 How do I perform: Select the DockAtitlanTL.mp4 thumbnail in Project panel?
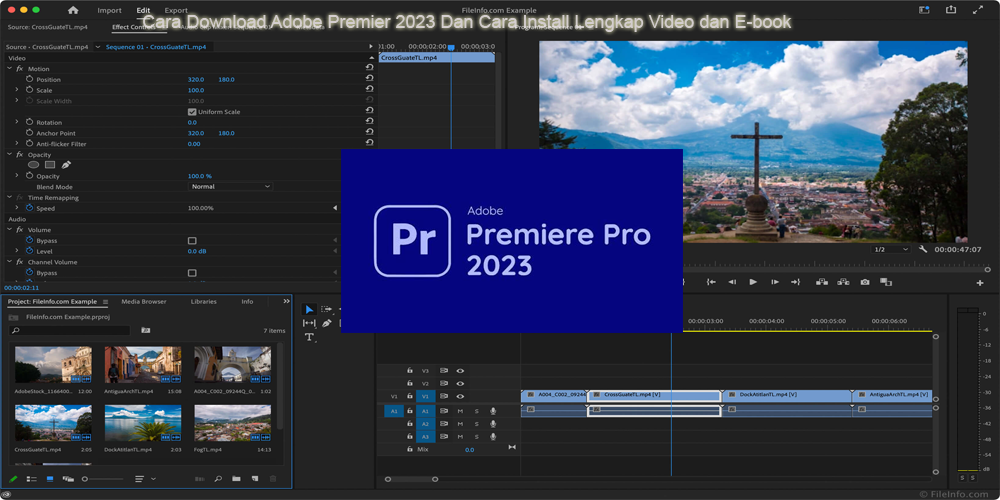(143, 423)
